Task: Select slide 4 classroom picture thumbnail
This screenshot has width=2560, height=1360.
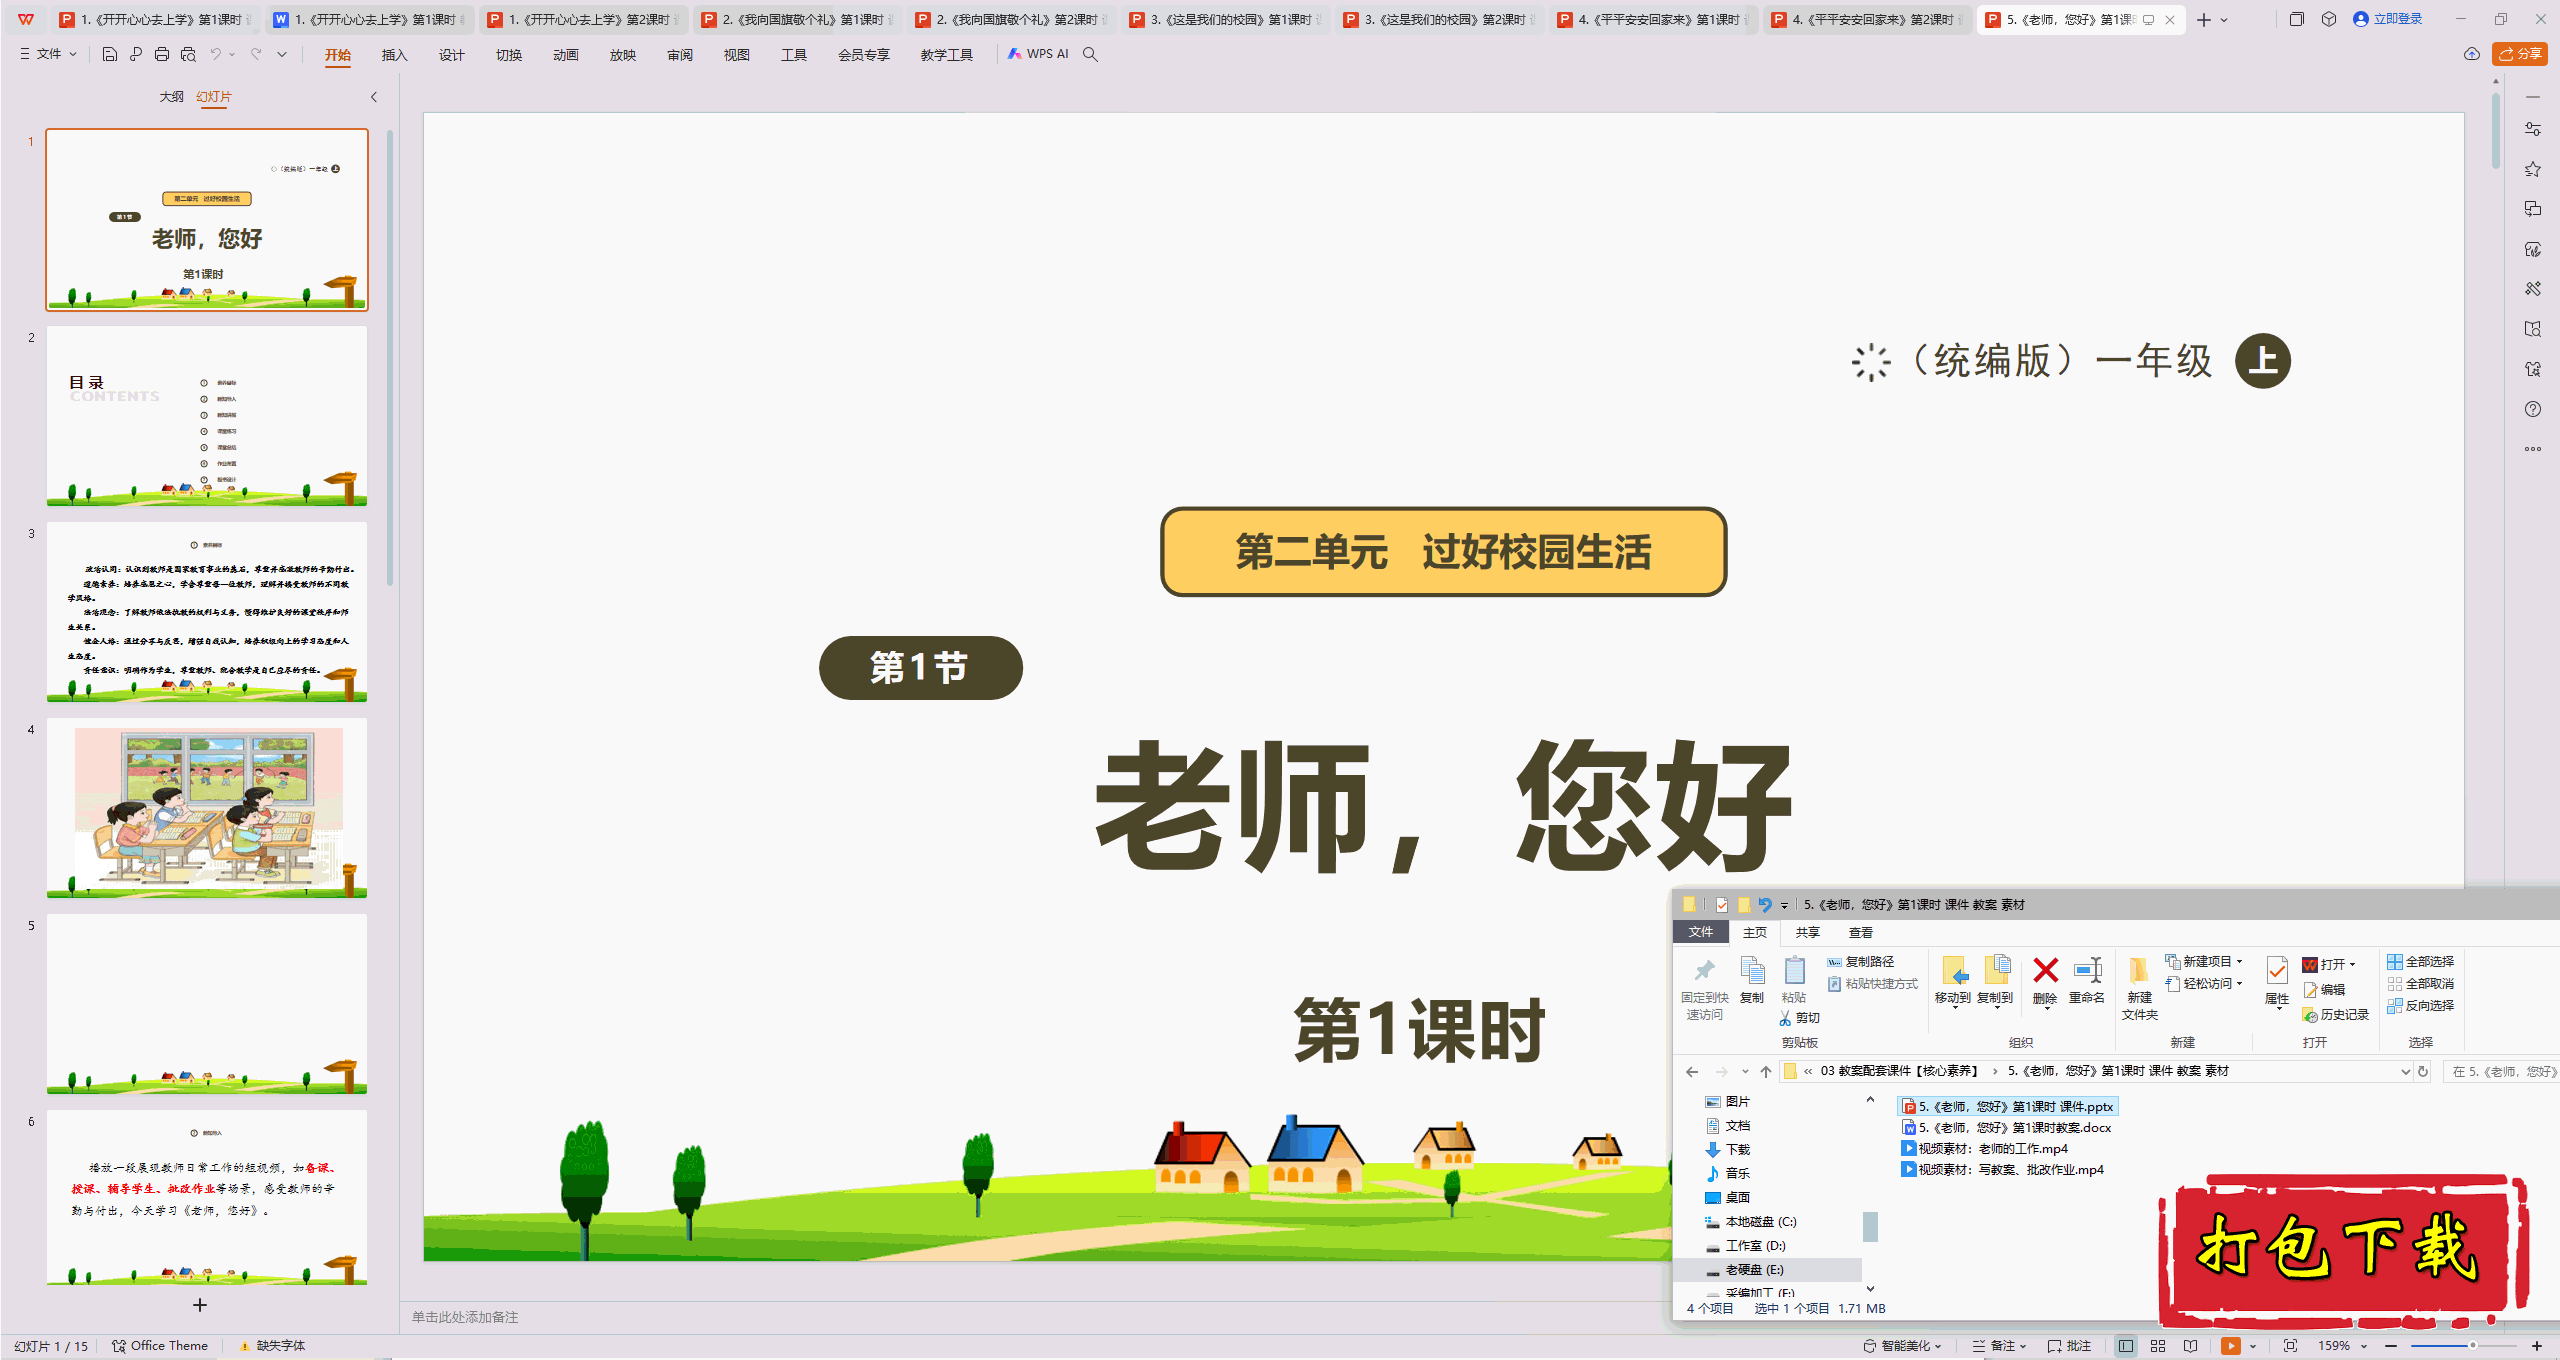Action: [x=207, y=808]
